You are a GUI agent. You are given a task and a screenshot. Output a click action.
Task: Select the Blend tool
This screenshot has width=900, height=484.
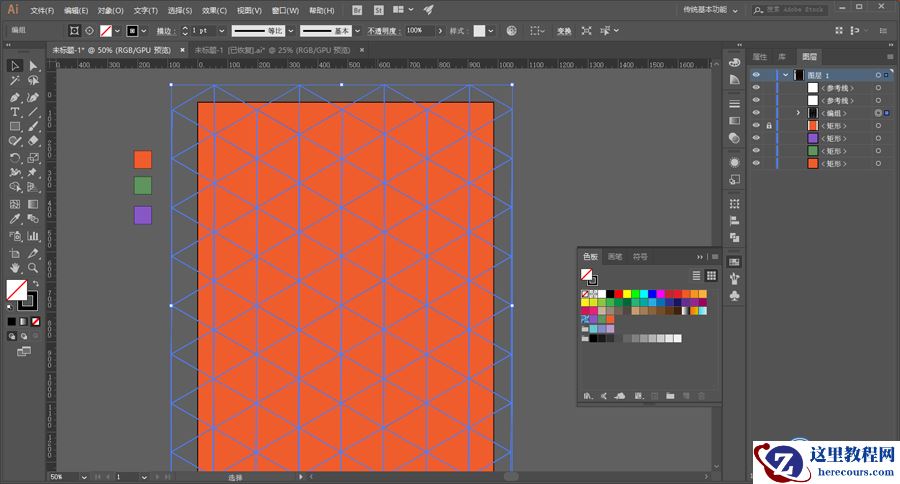pyautogui.click(x=33, y=219)
